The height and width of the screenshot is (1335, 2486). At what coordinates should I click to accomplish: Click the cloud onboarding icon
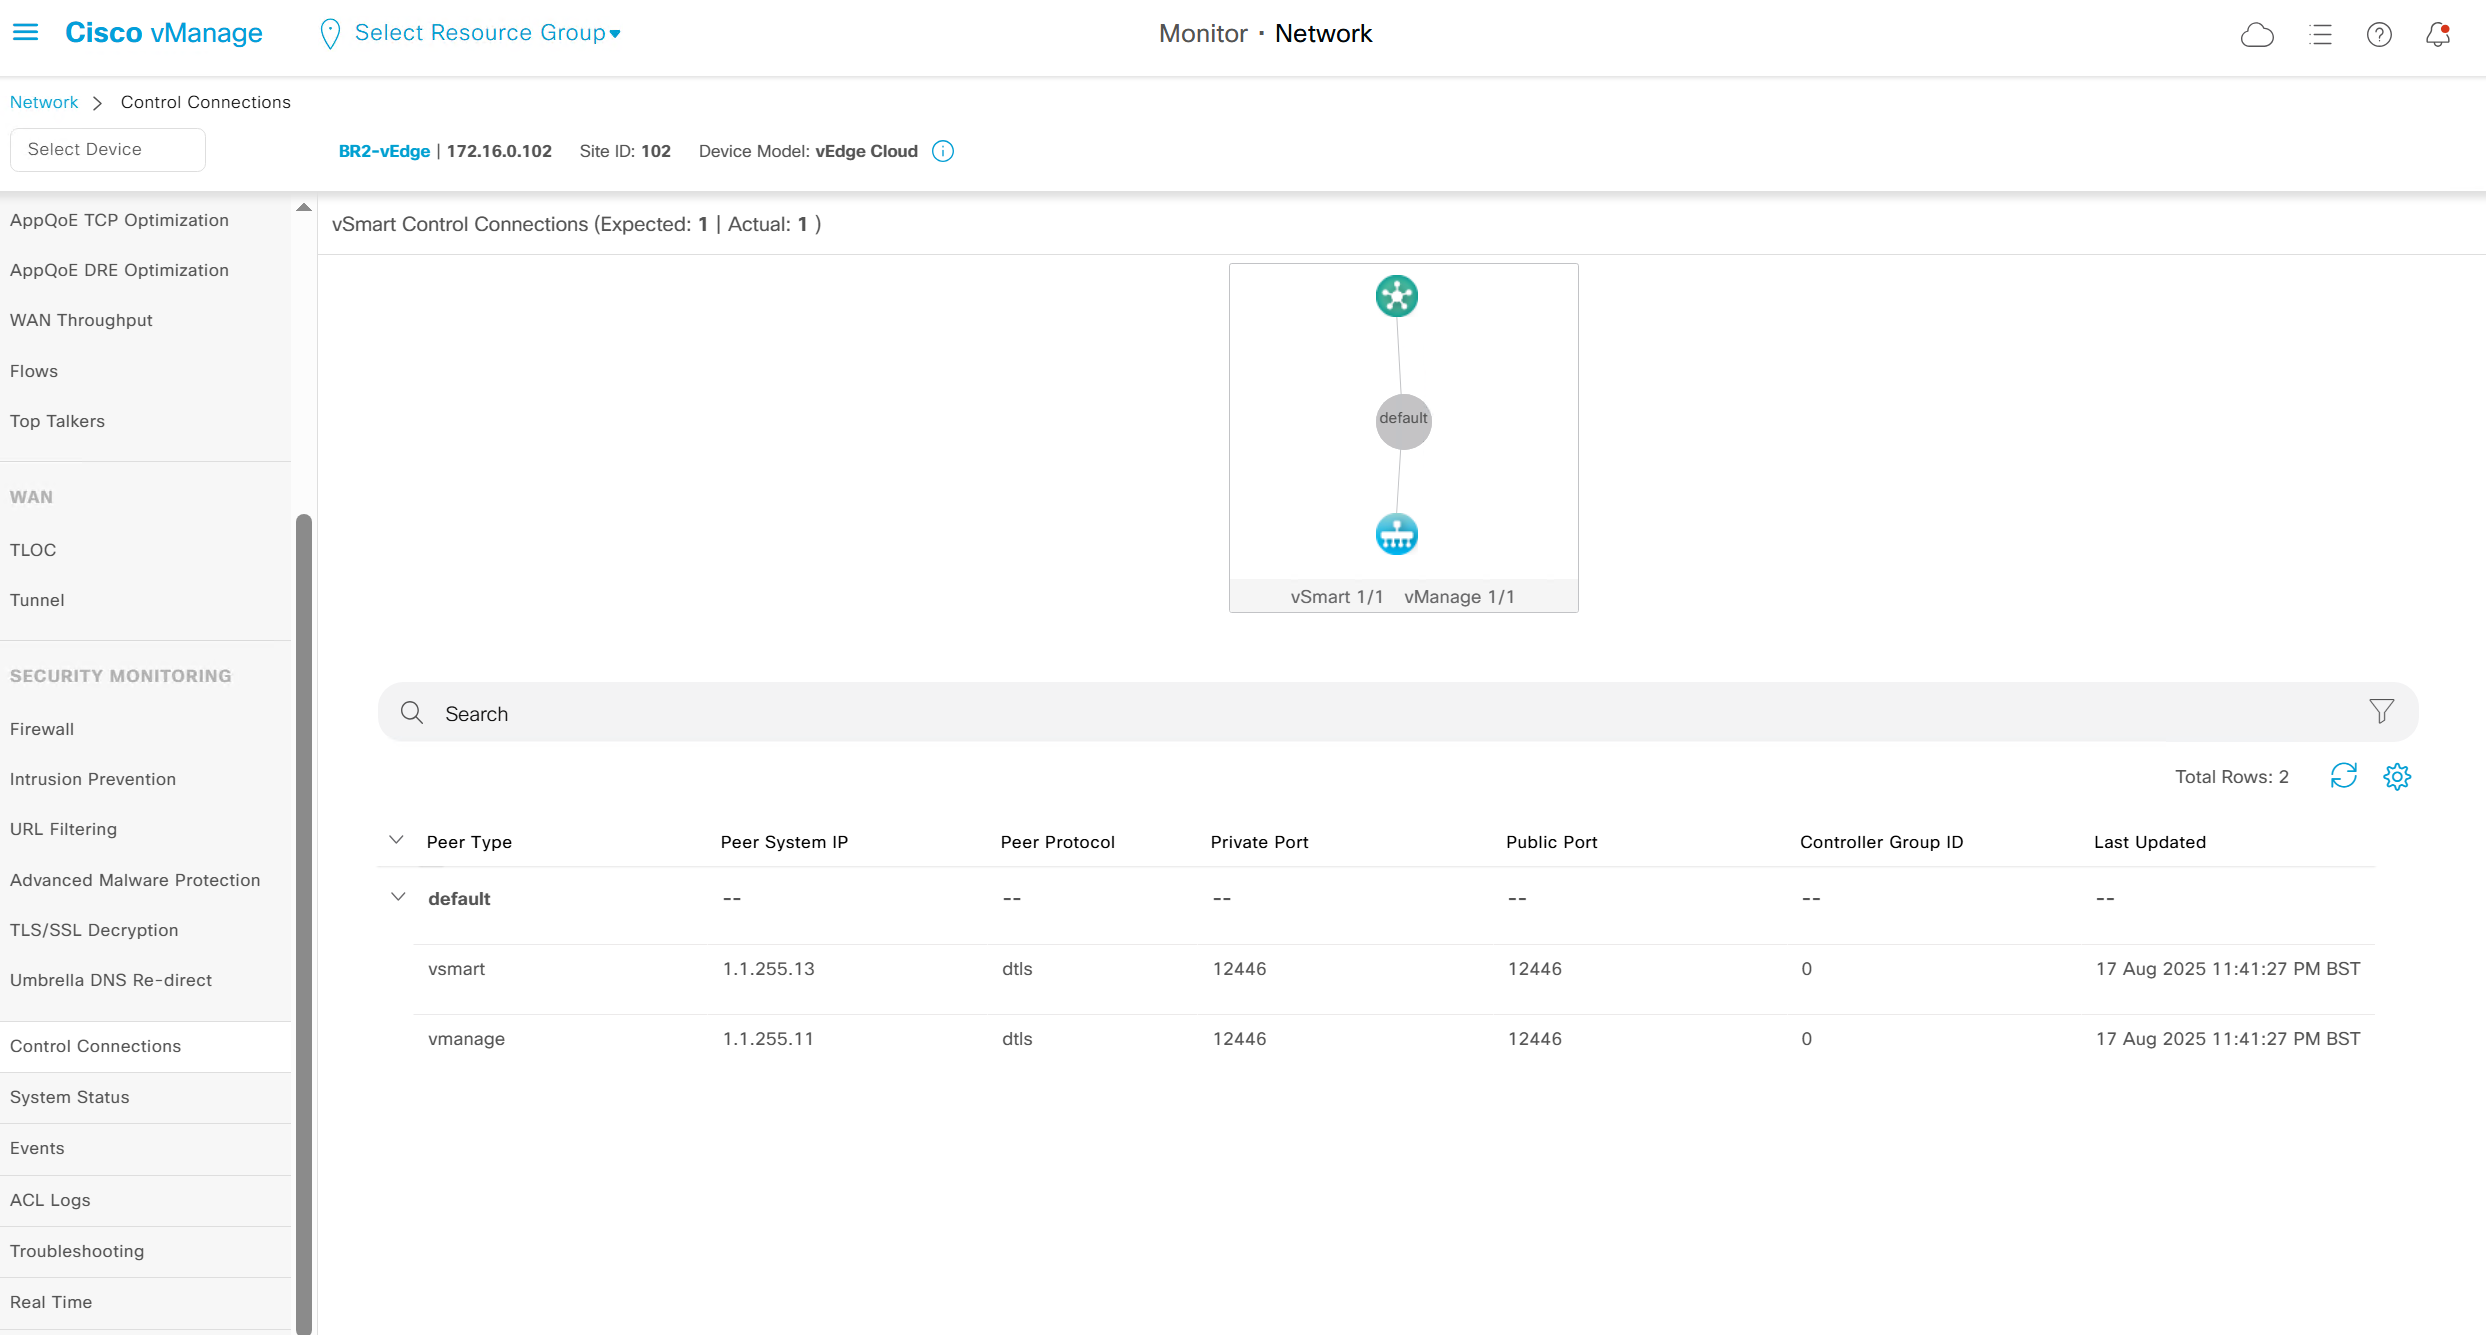click(x=2257, y=35)
